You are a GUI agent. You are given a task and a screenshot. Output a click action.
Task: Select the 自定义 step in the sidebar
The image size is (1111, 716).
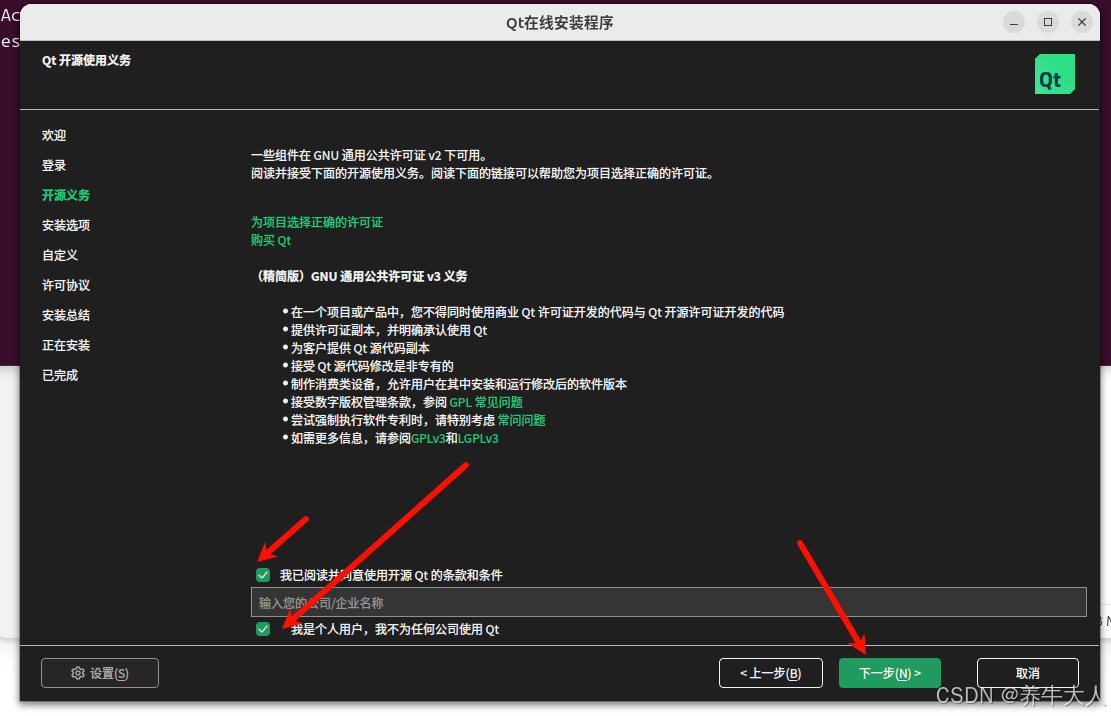pyautogui.click(x=60, y=255)
